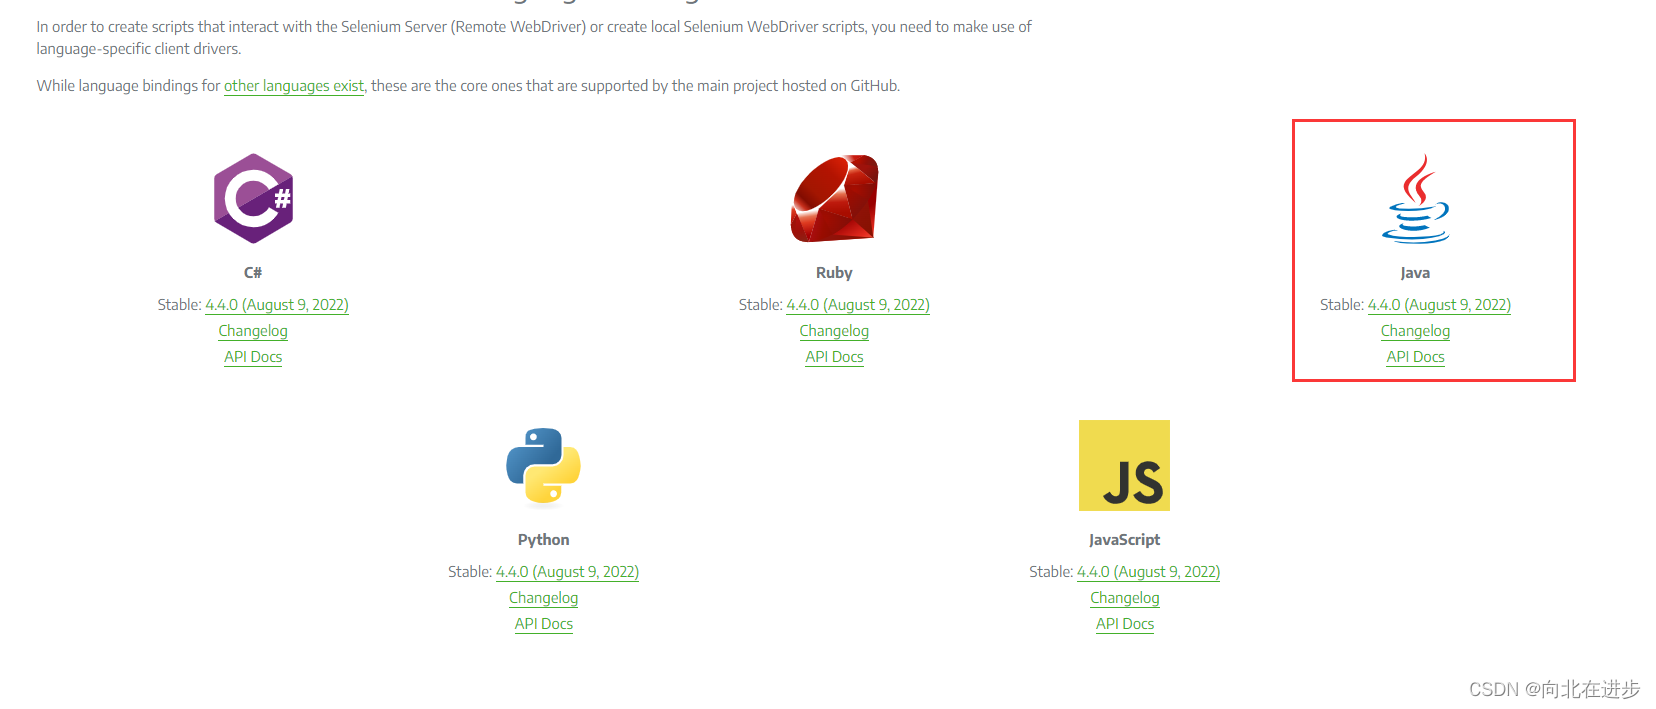The image size is (1656, 709).
Task: View the Python Changelog
Action: tap(543, 597)
